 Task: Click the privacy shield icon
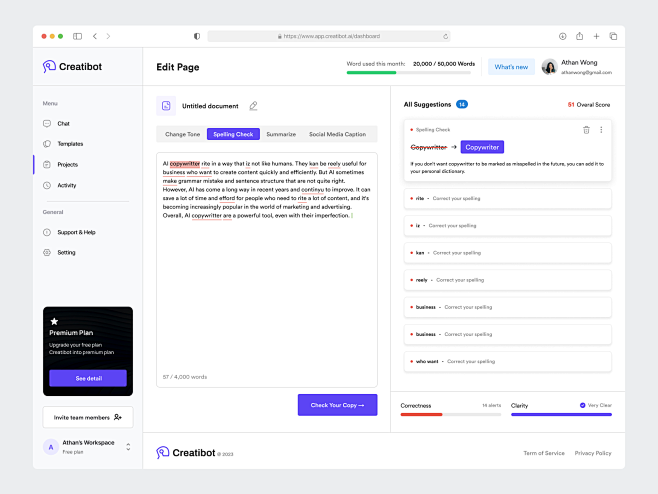(197, 36)
